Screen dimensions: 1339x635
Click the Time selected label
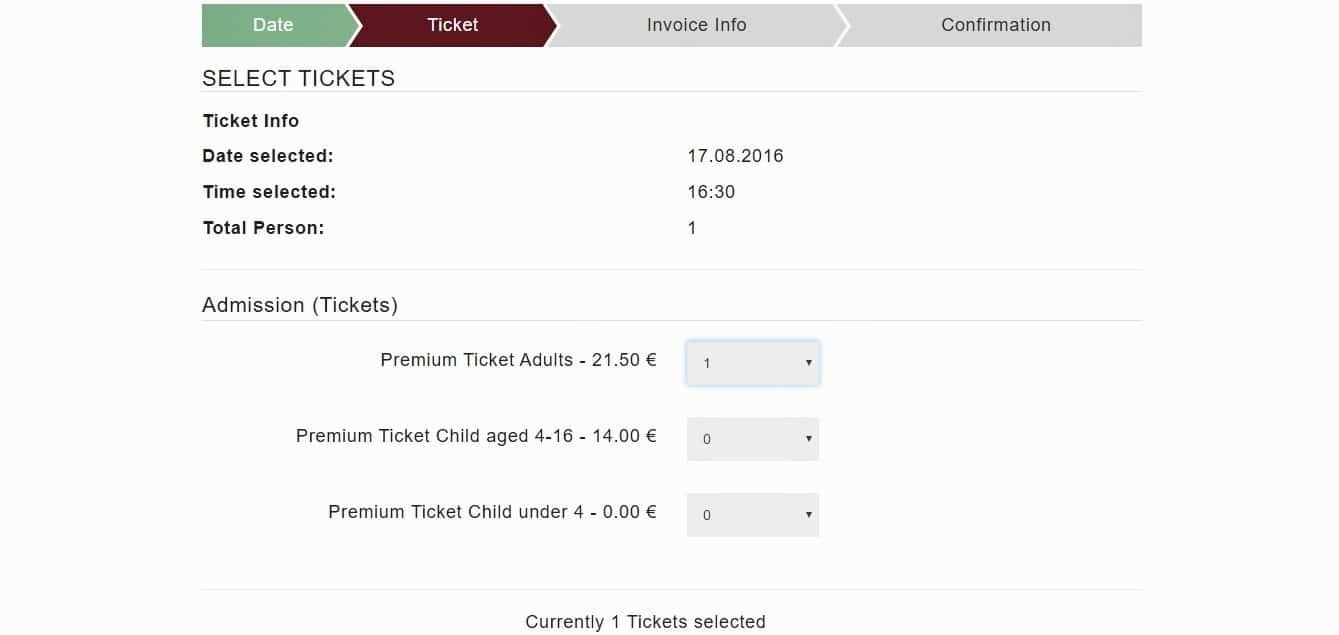269,192
